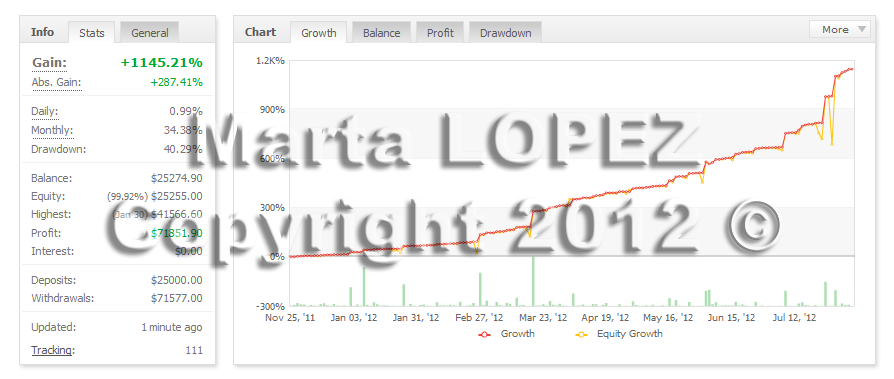Click the Daily stat label

[x=44, y=112]
